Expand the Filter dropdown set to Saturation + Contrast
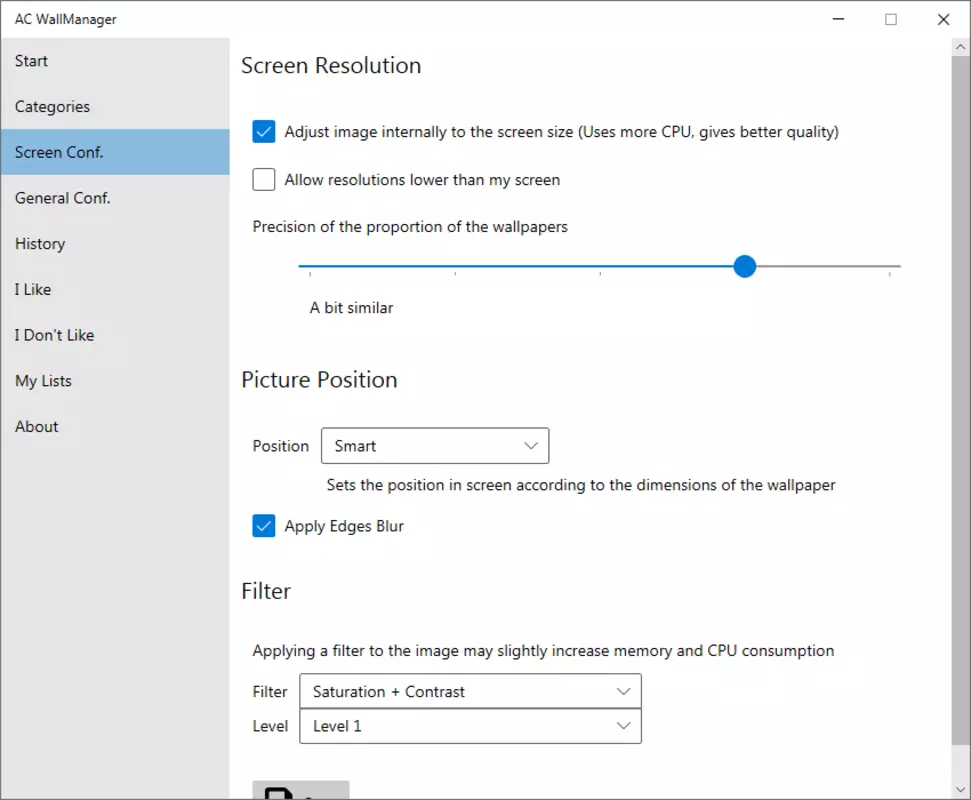The width and height of the screenshot is (971, 800). tap(471, 691)
